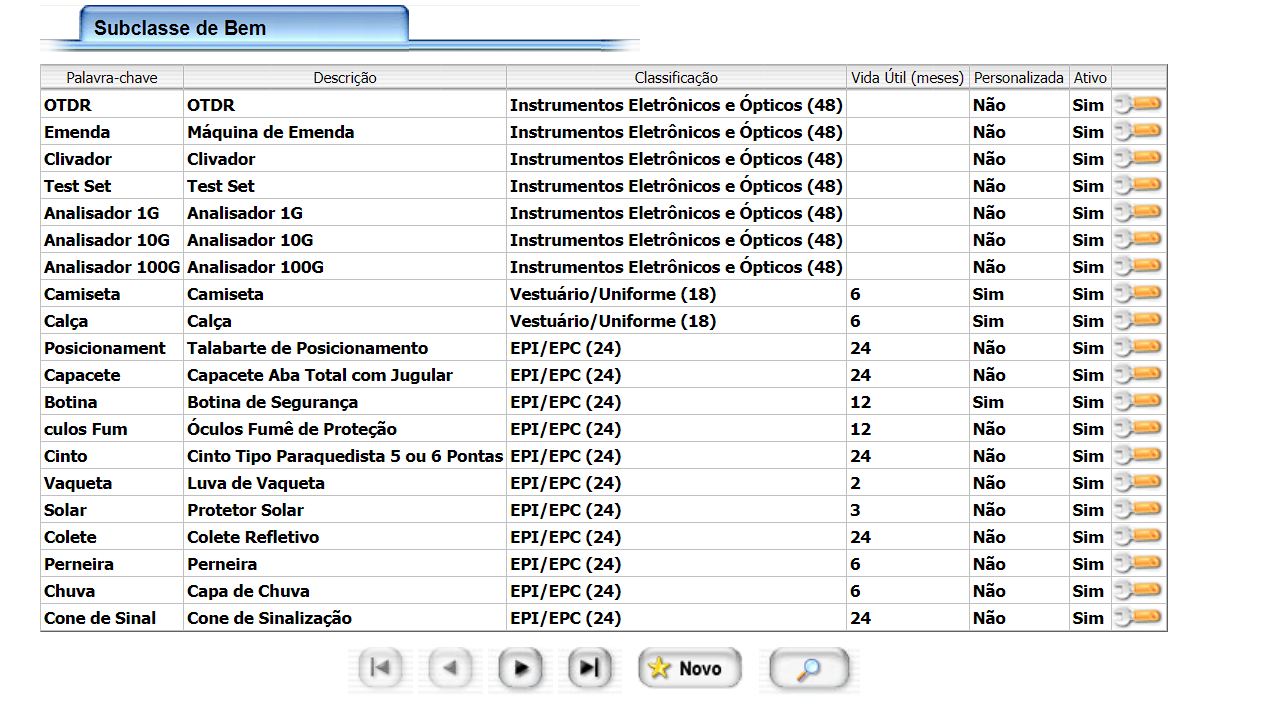Edit the Botina de Segurança entry

(x=1138, y=401)
